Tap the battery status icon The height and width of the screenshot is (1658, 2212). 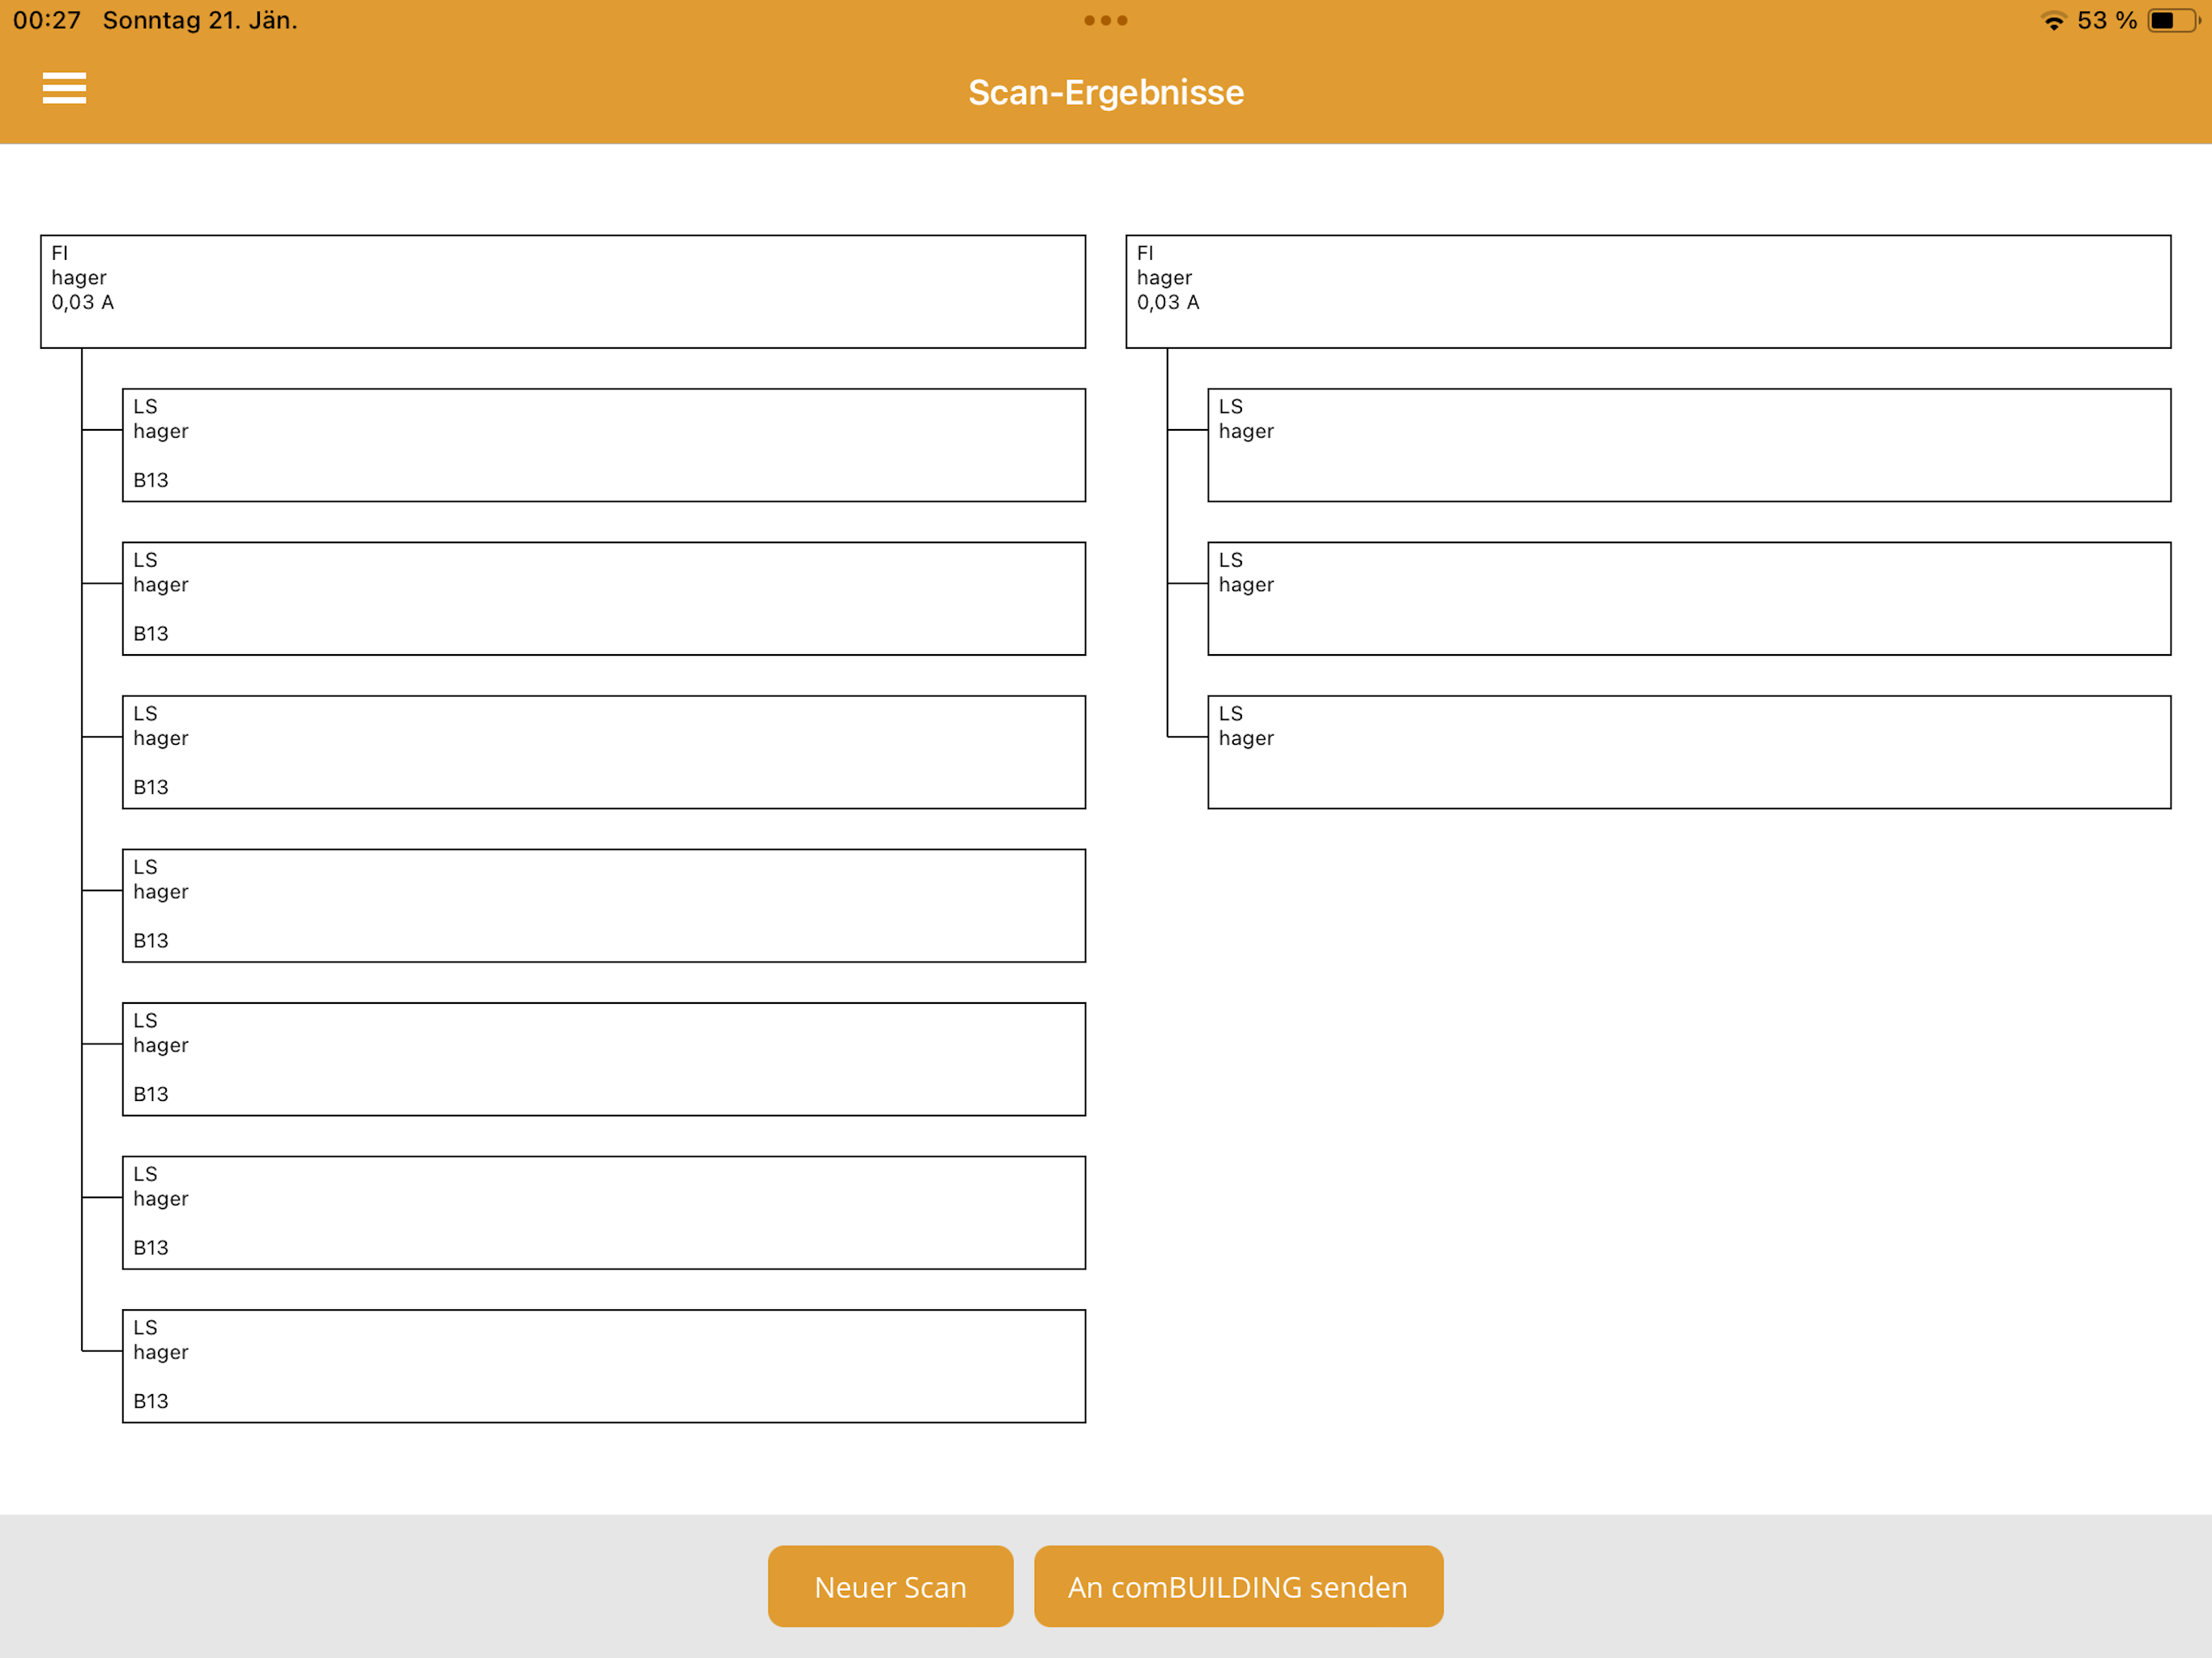pos(2174,21)
